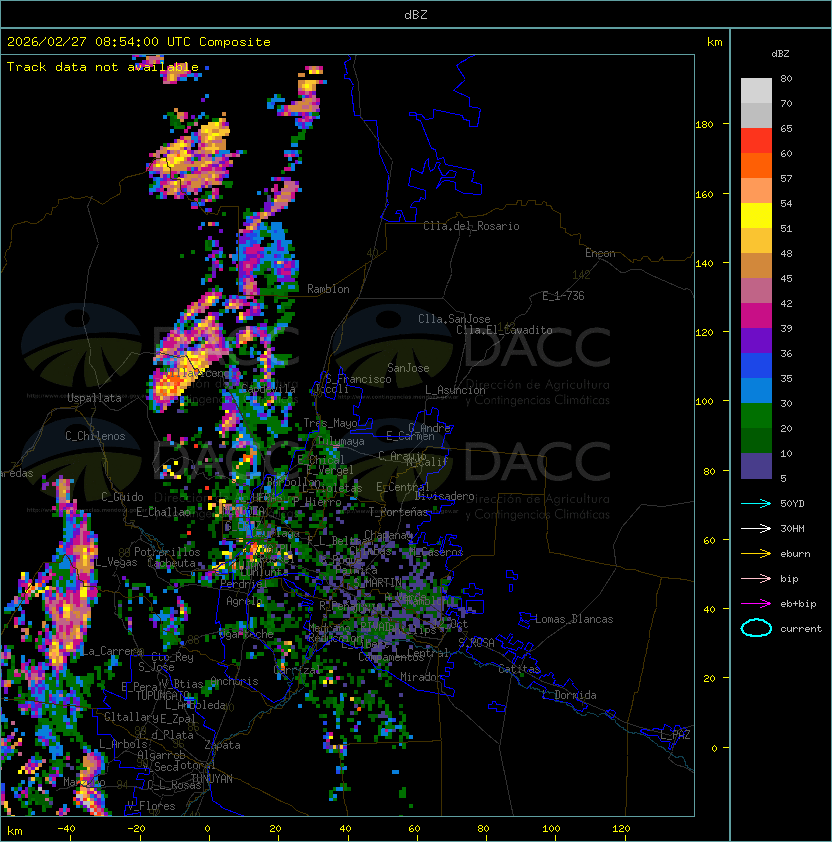
Task: Click the 'Ugarteche' map label
Action: (x=246, y=635)
